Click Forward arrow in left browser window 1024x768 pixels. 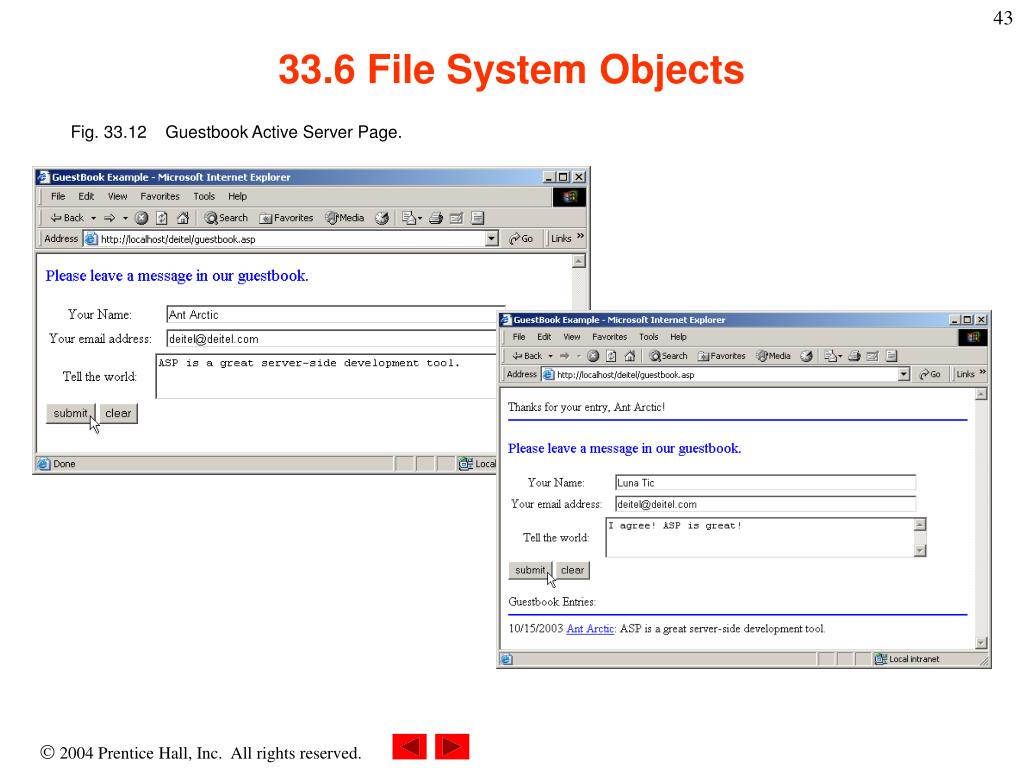(109, 217)
